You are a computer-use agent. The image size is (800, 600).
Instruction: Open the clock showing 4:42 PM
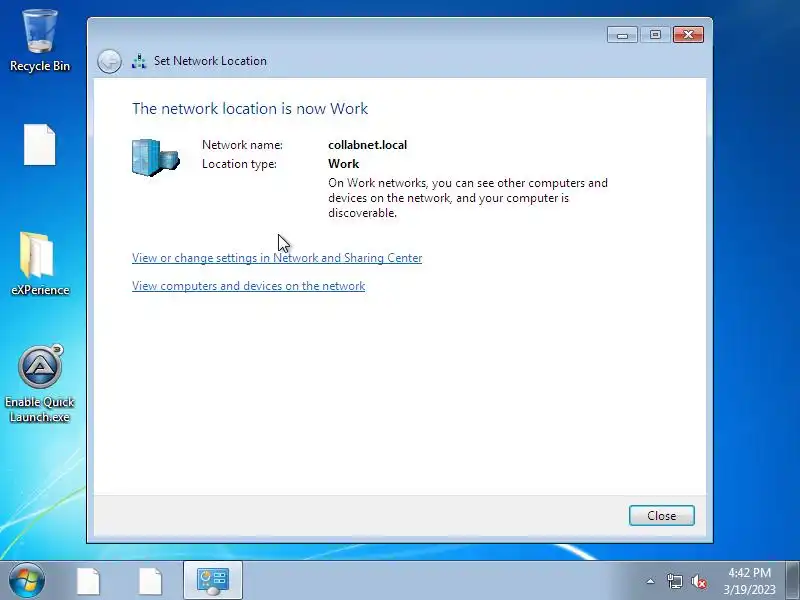(x=749, y=581)
